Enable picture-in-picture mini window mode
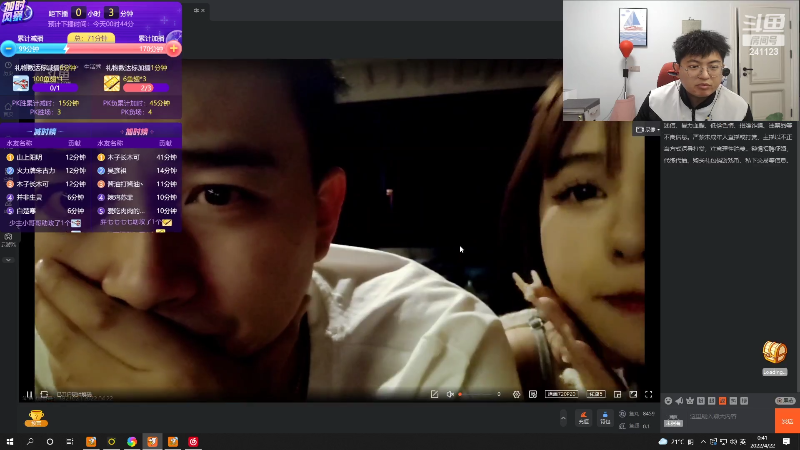 point(617,394)
